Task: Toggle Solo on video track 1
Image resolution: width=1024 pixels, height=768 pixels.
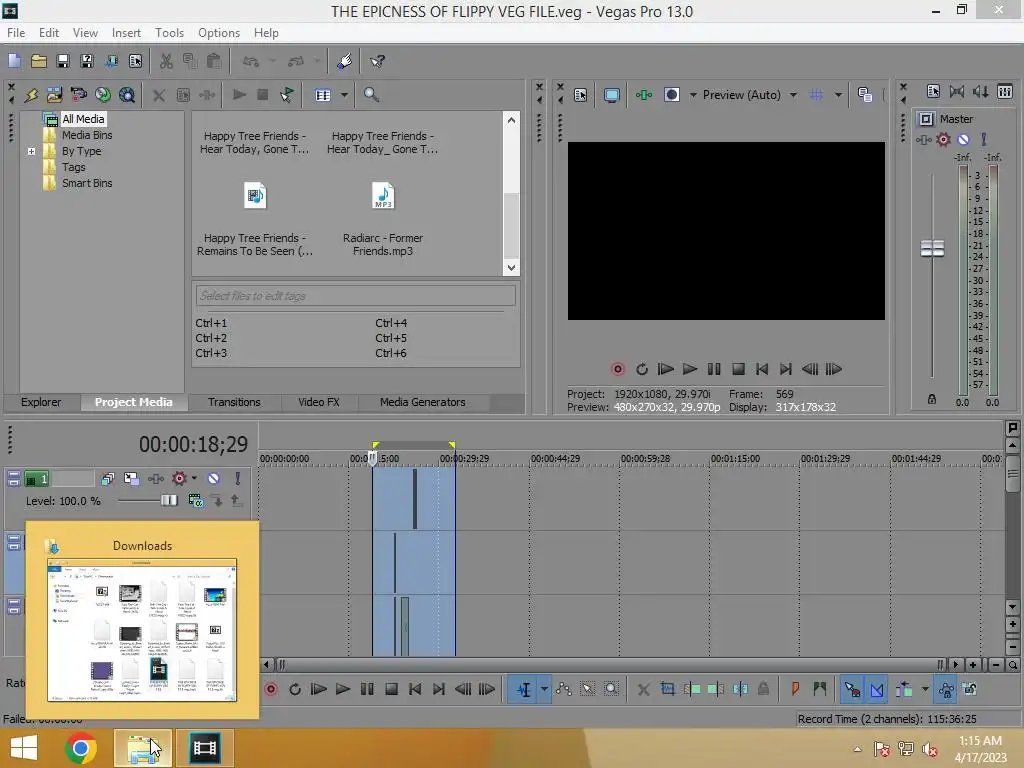Action: click(238, 479)
